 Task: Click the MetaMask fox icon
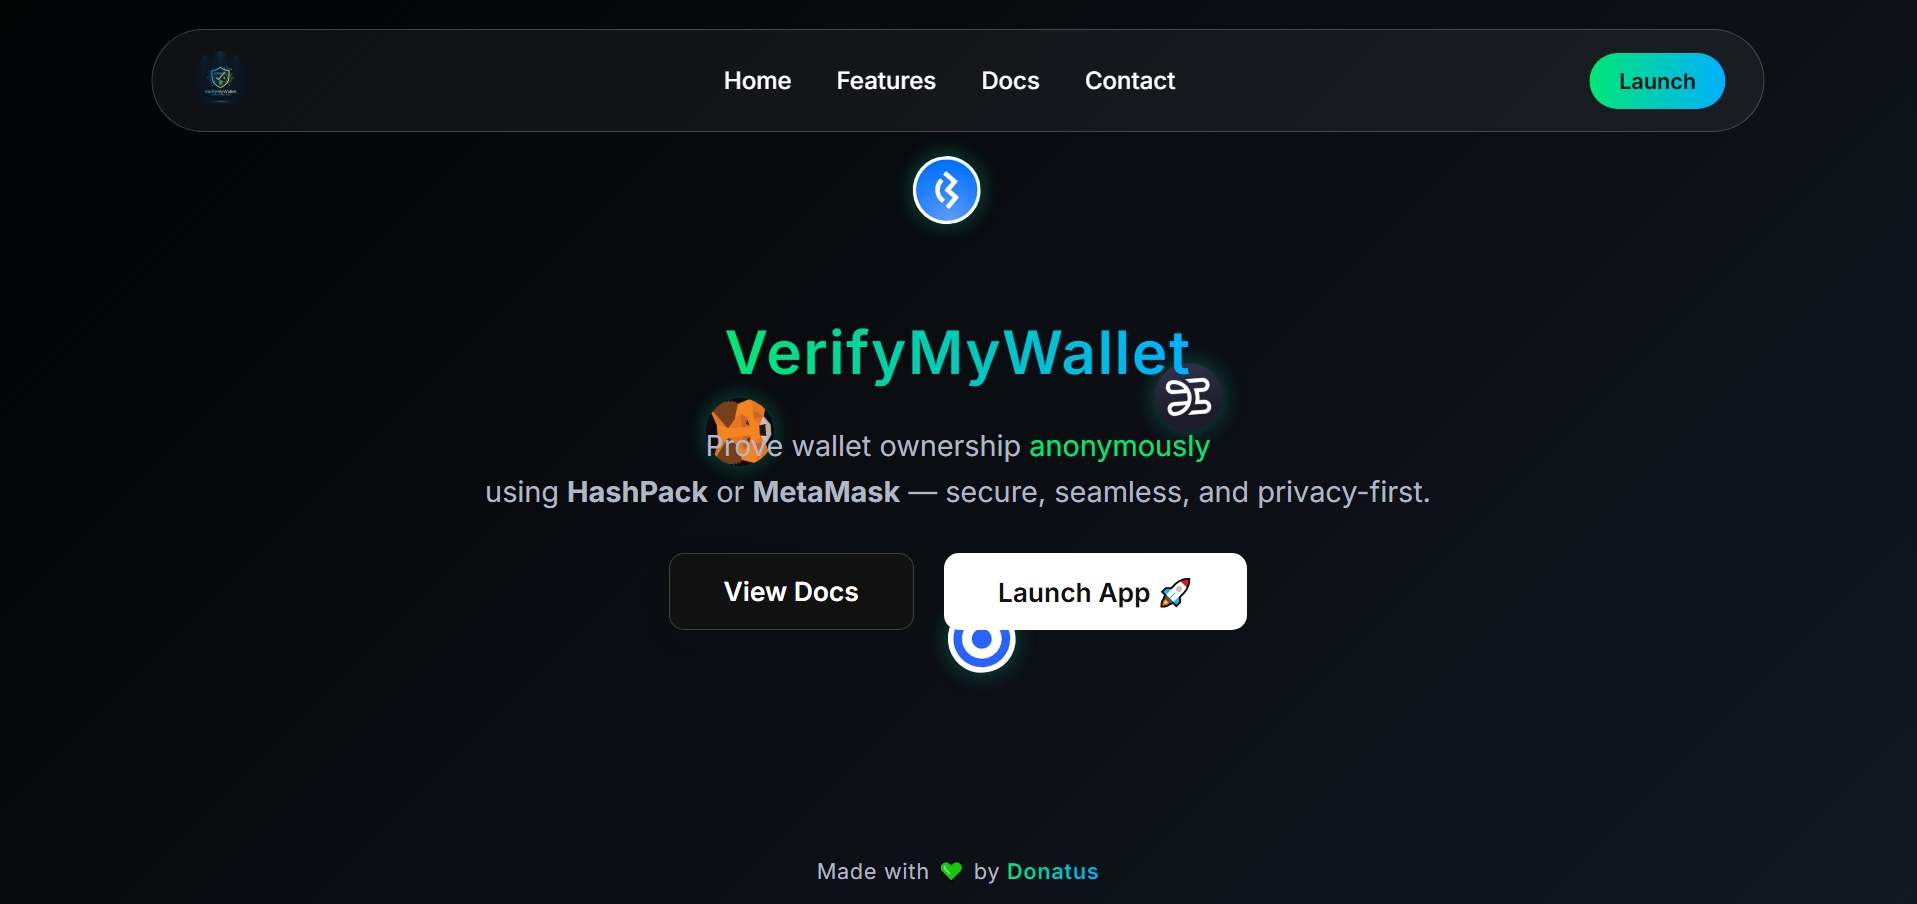pos(740,430)
